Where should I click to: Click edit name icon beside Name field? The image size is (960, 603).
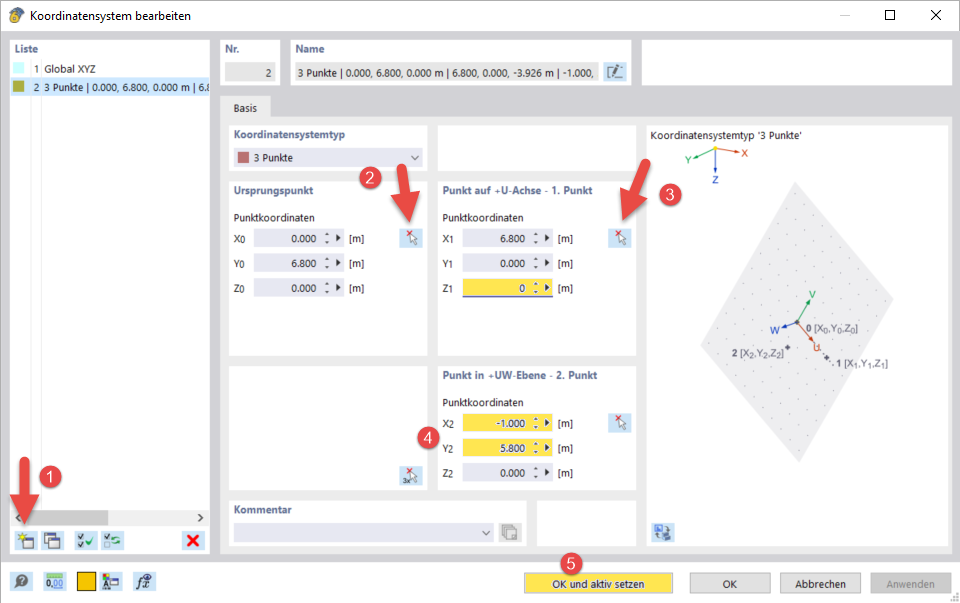point(615,72)
